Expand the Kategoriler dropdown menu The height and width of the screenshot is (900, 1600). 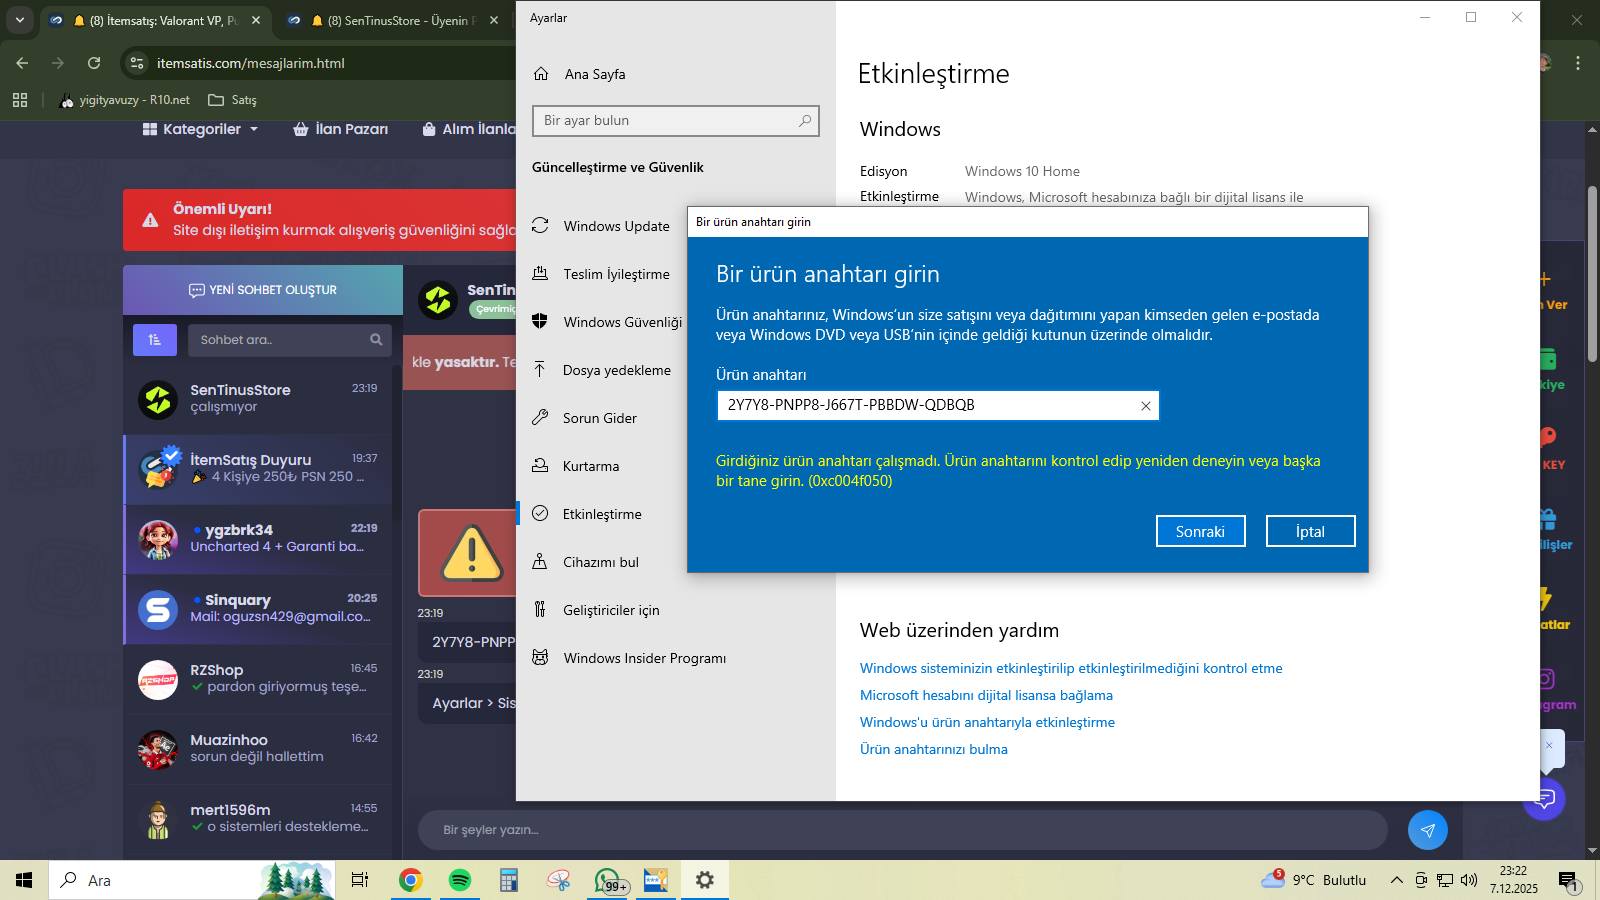(x=200, y=129)
